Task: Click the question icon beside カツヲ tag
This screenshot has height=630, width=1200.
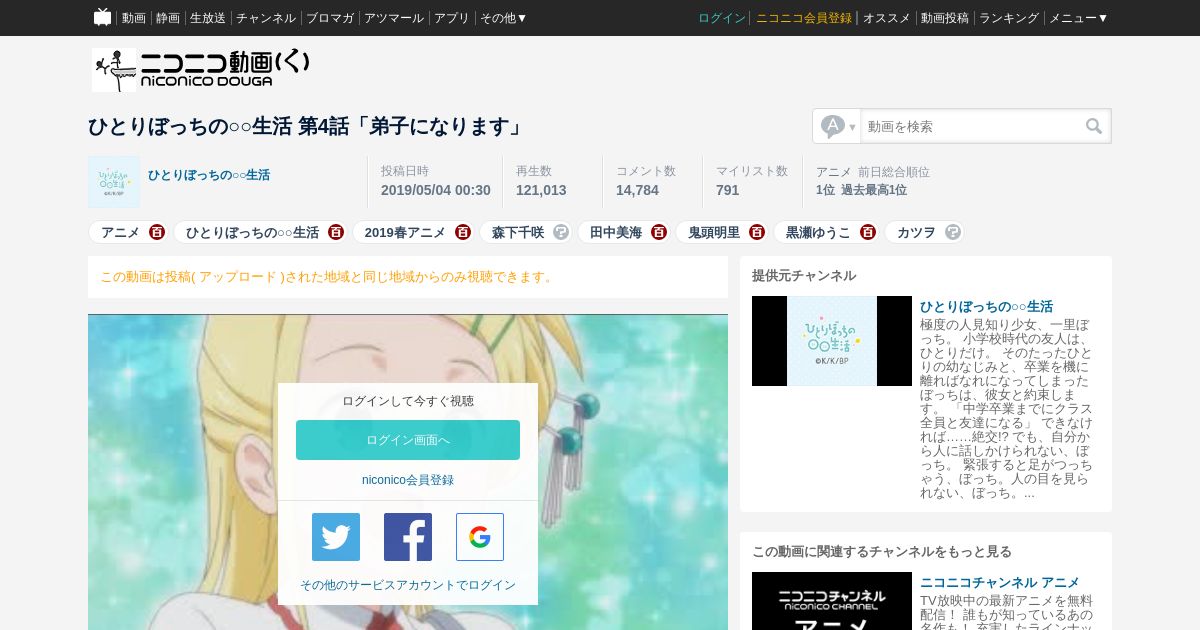Action: click(x=953, y=232)
